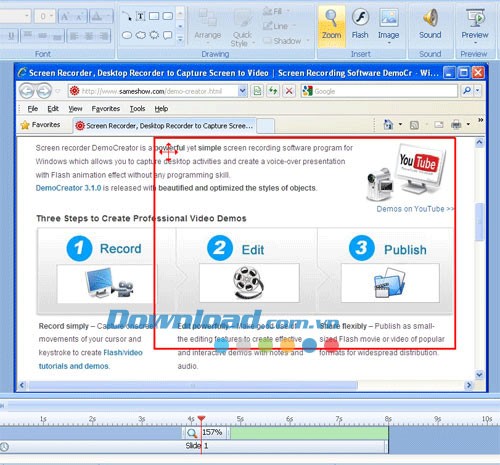Click the Zoom button in Insert group
This screenshot has height=465, width=500.
click(331, 25)
